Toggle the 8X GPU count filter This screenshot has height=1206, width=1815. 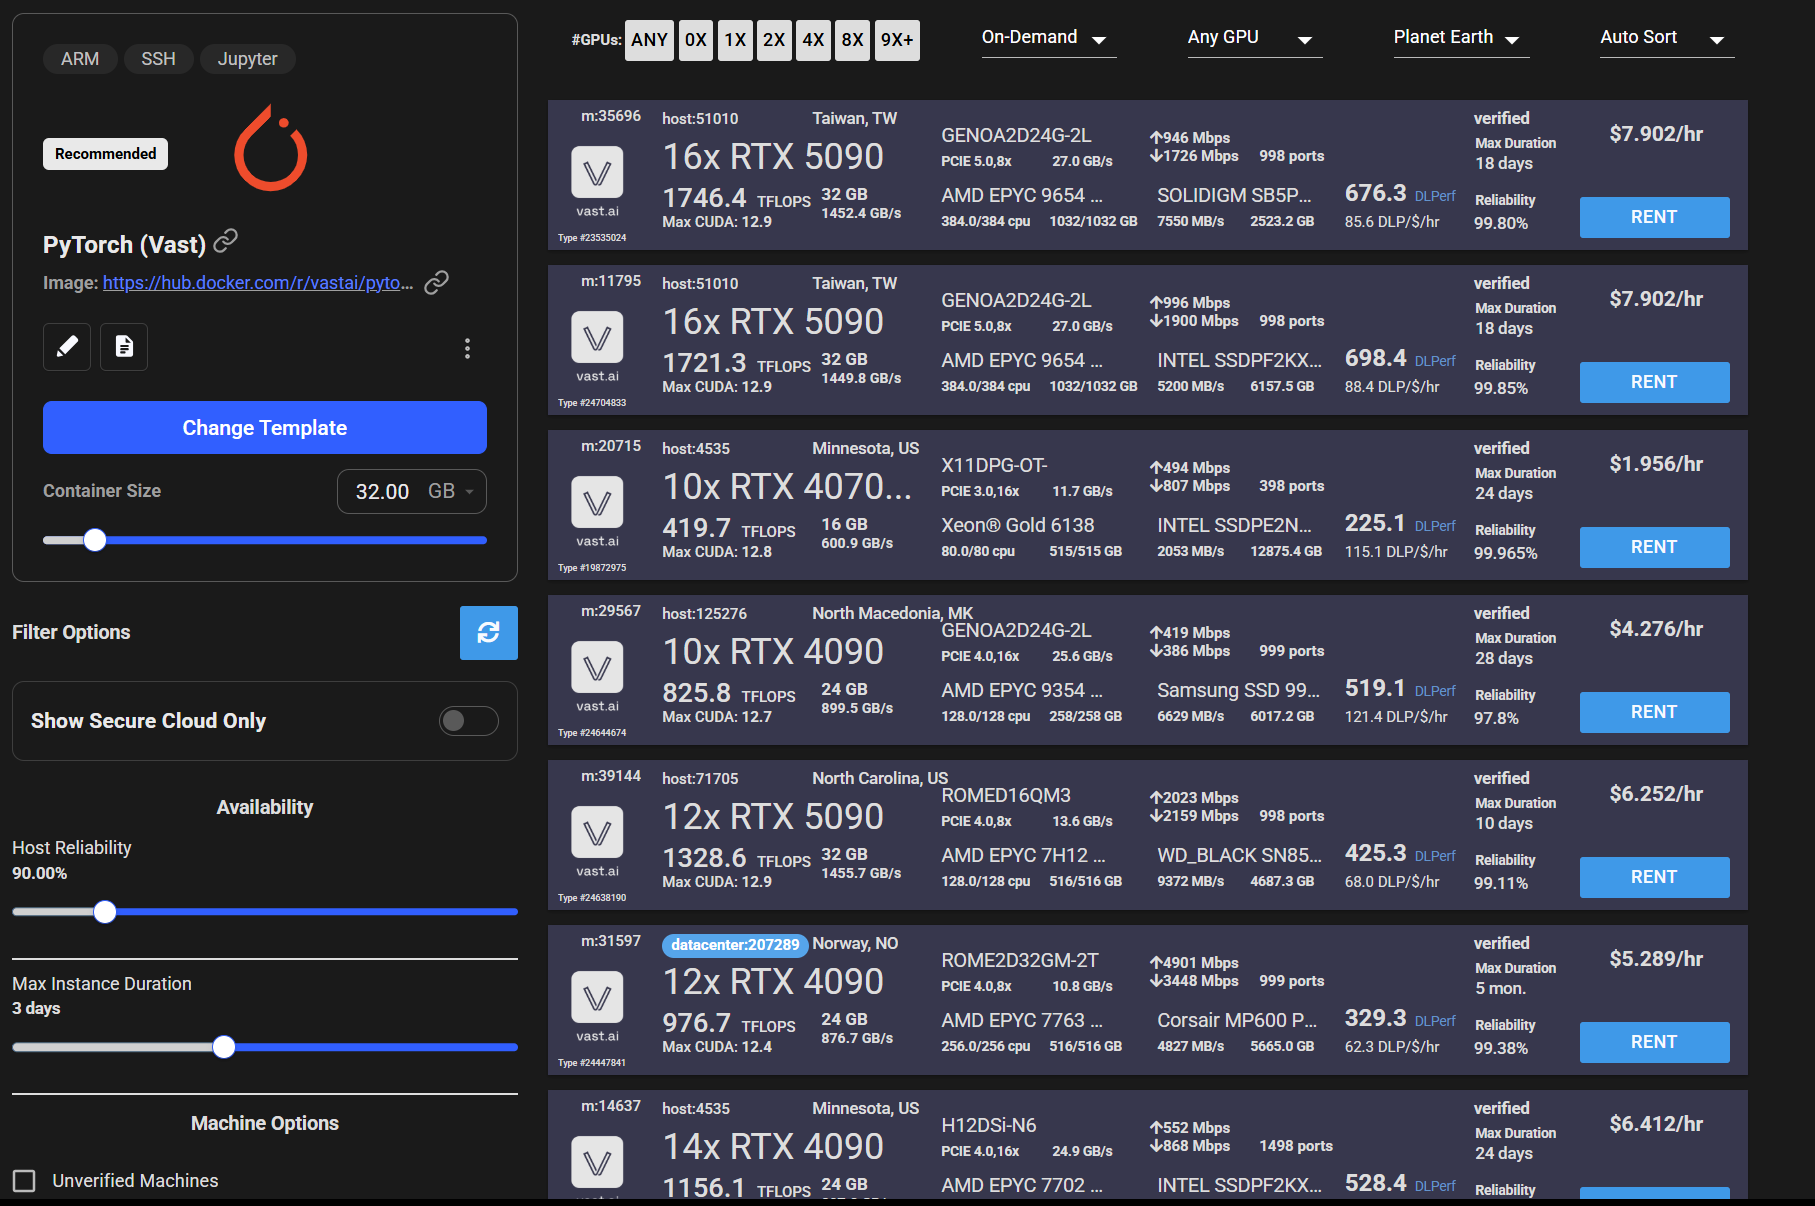pos(852,40)
